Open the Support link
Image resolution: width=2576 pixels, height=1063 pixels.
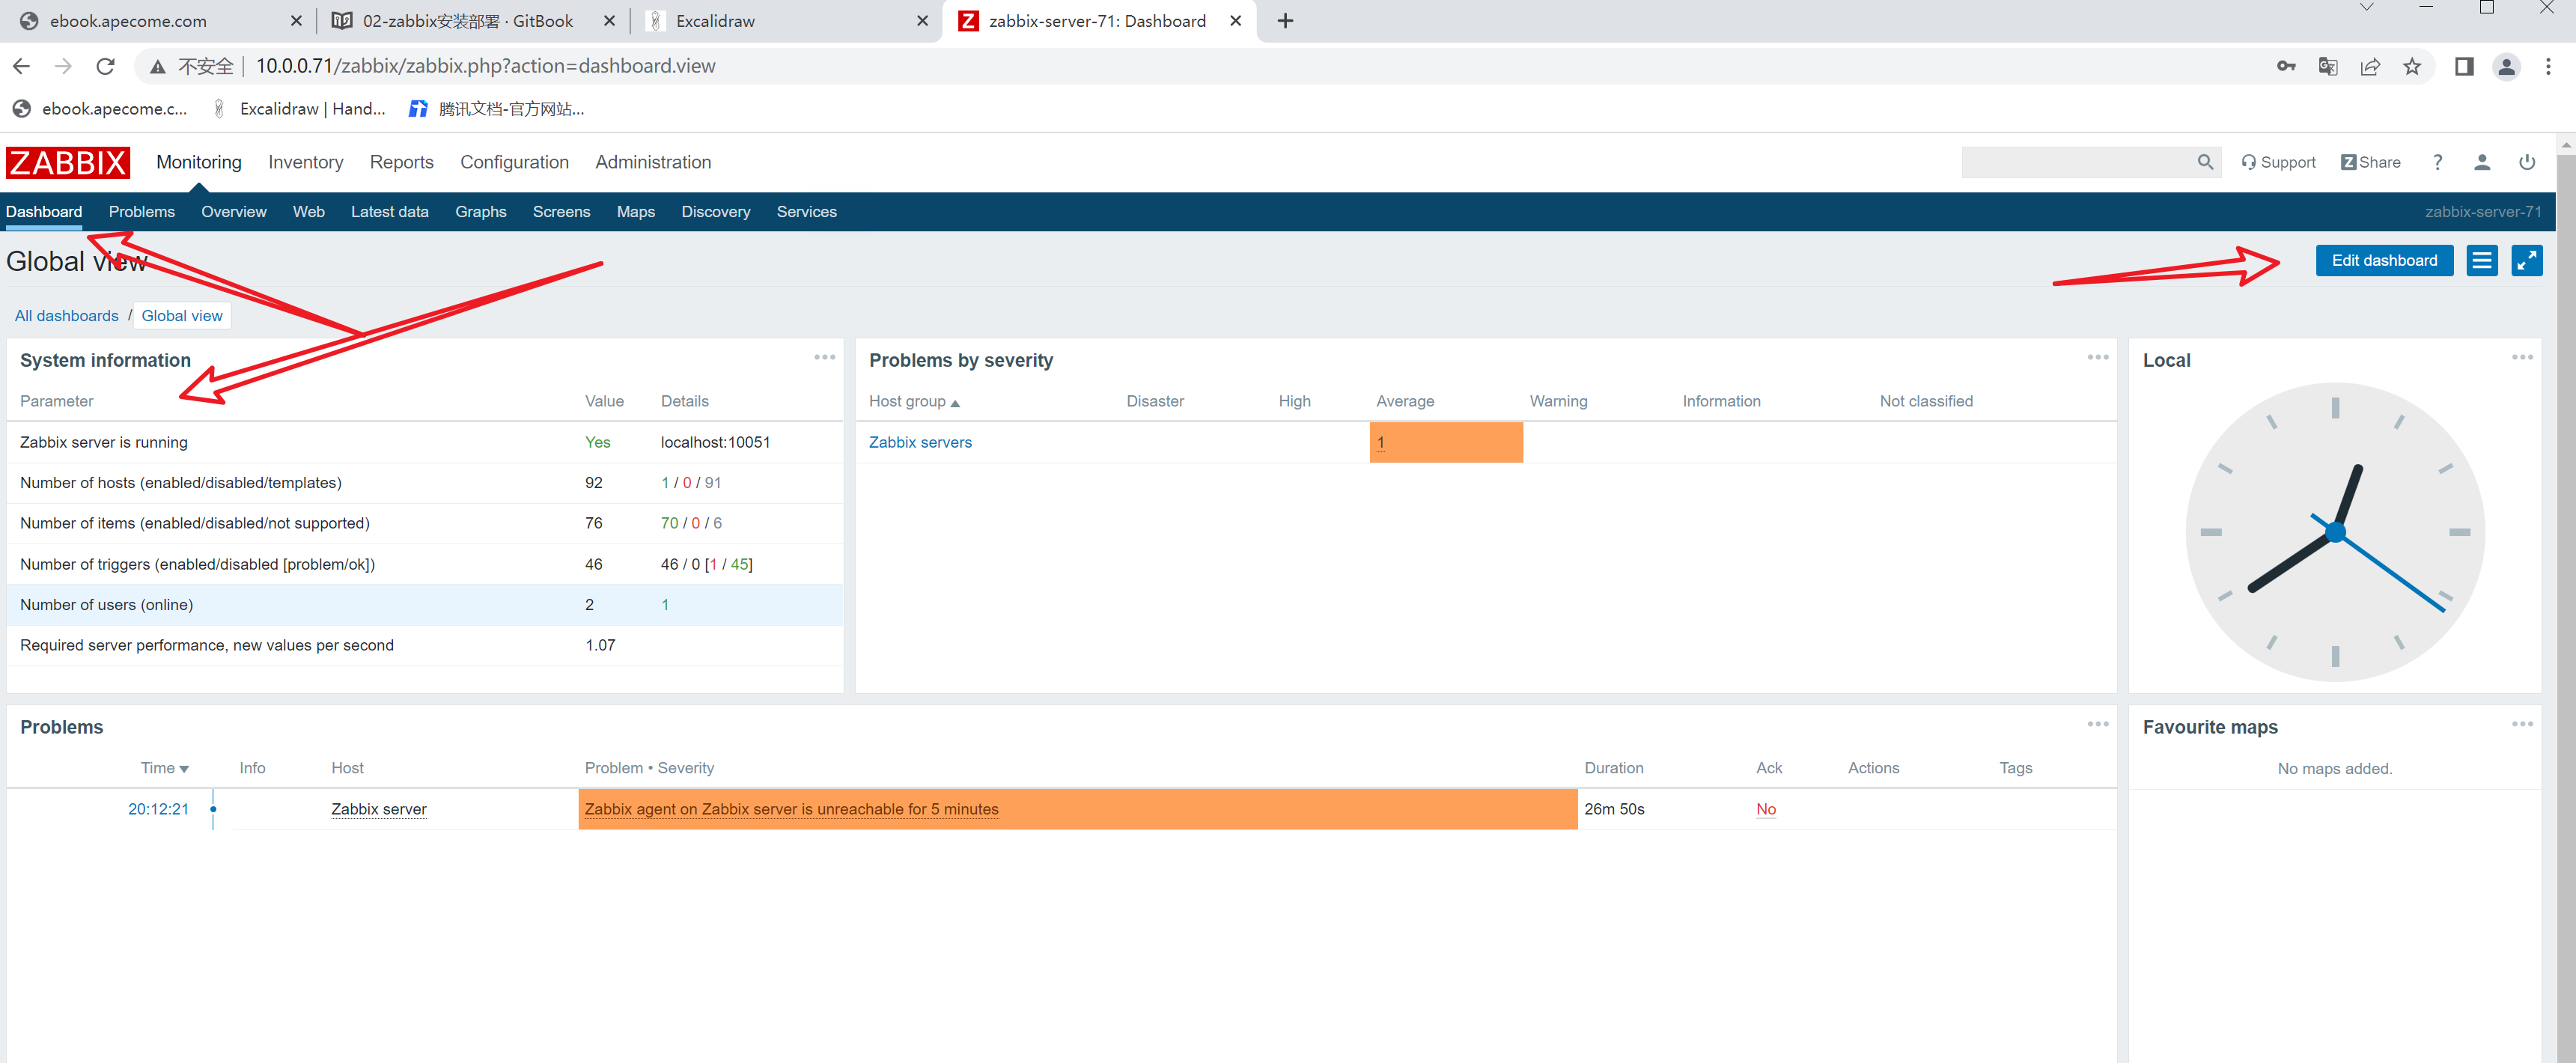pyautogui.click(x=2278, y=162)
